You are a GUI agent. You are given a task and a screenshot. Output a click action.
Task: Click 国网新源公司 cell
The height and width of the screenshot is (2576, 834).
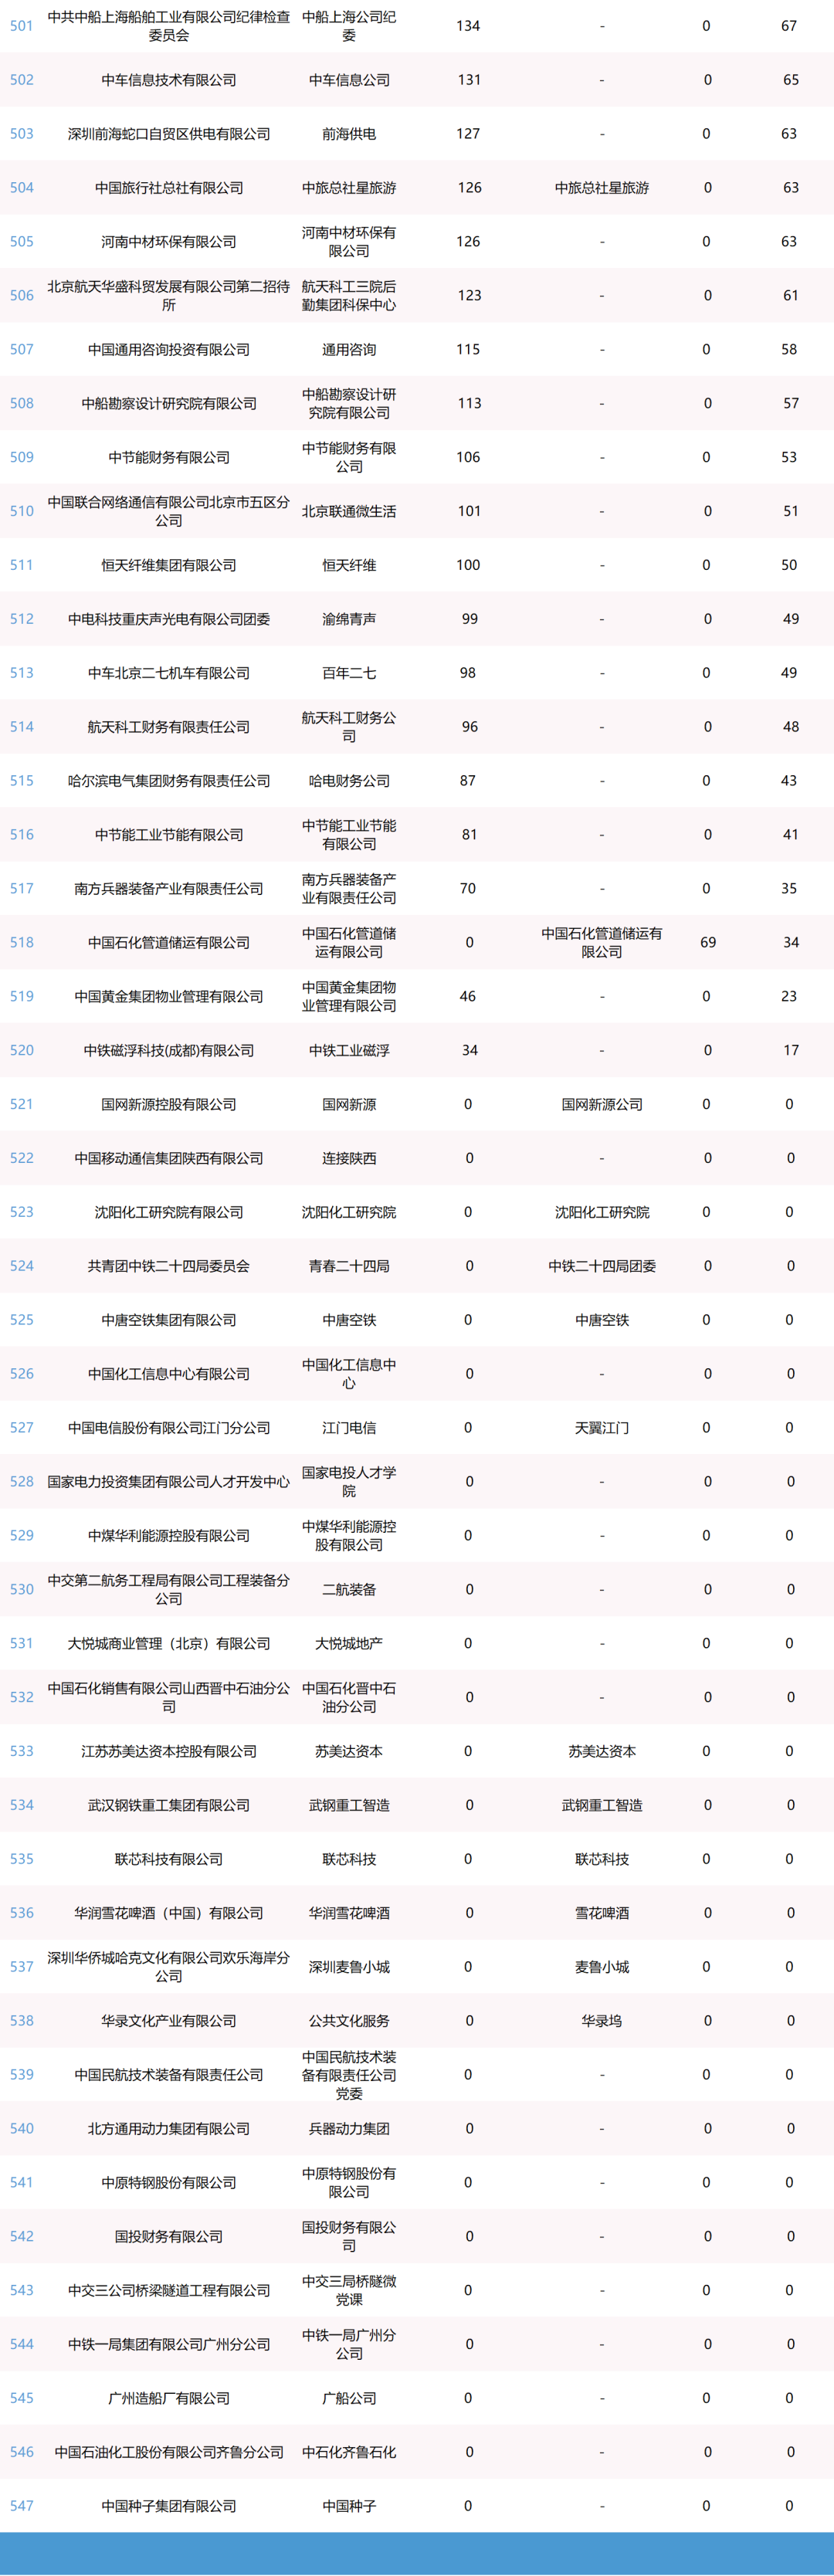(602, 1104)
